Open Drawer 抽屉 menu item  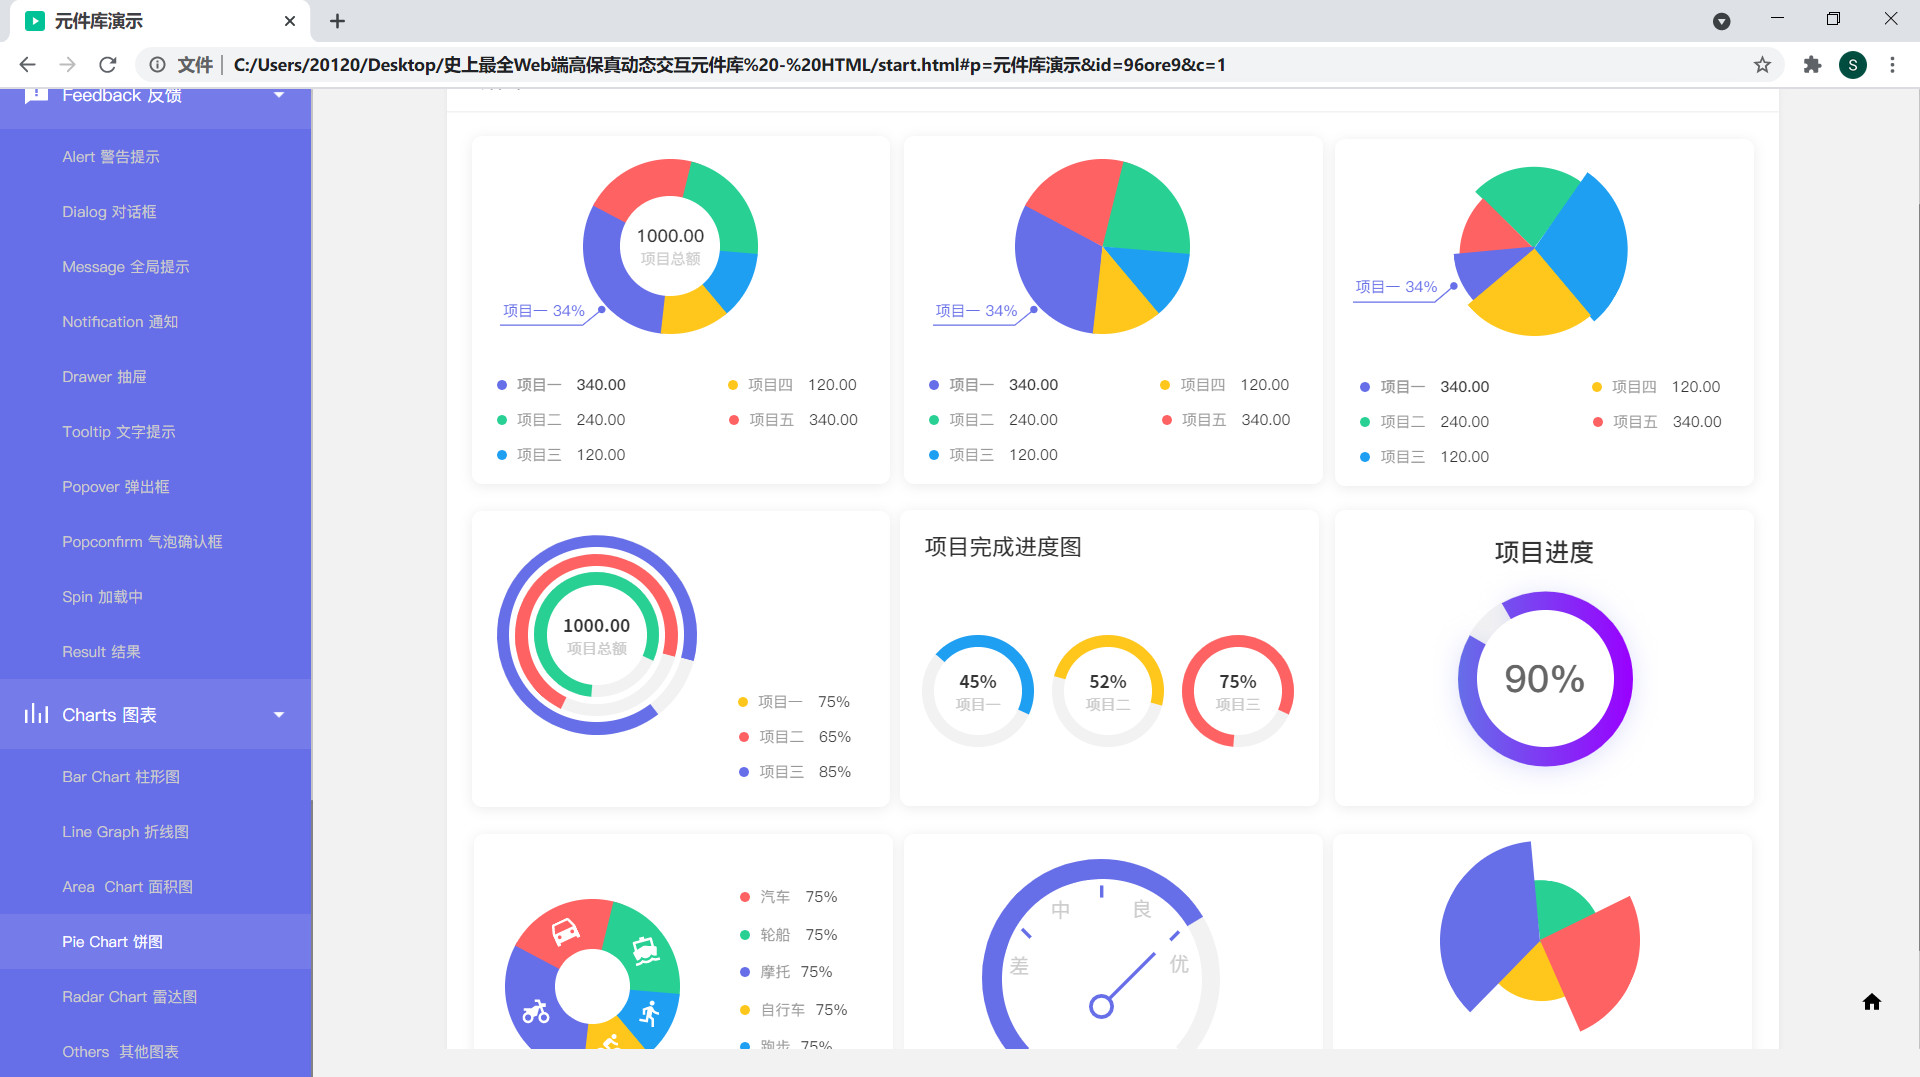pos(104,377)
